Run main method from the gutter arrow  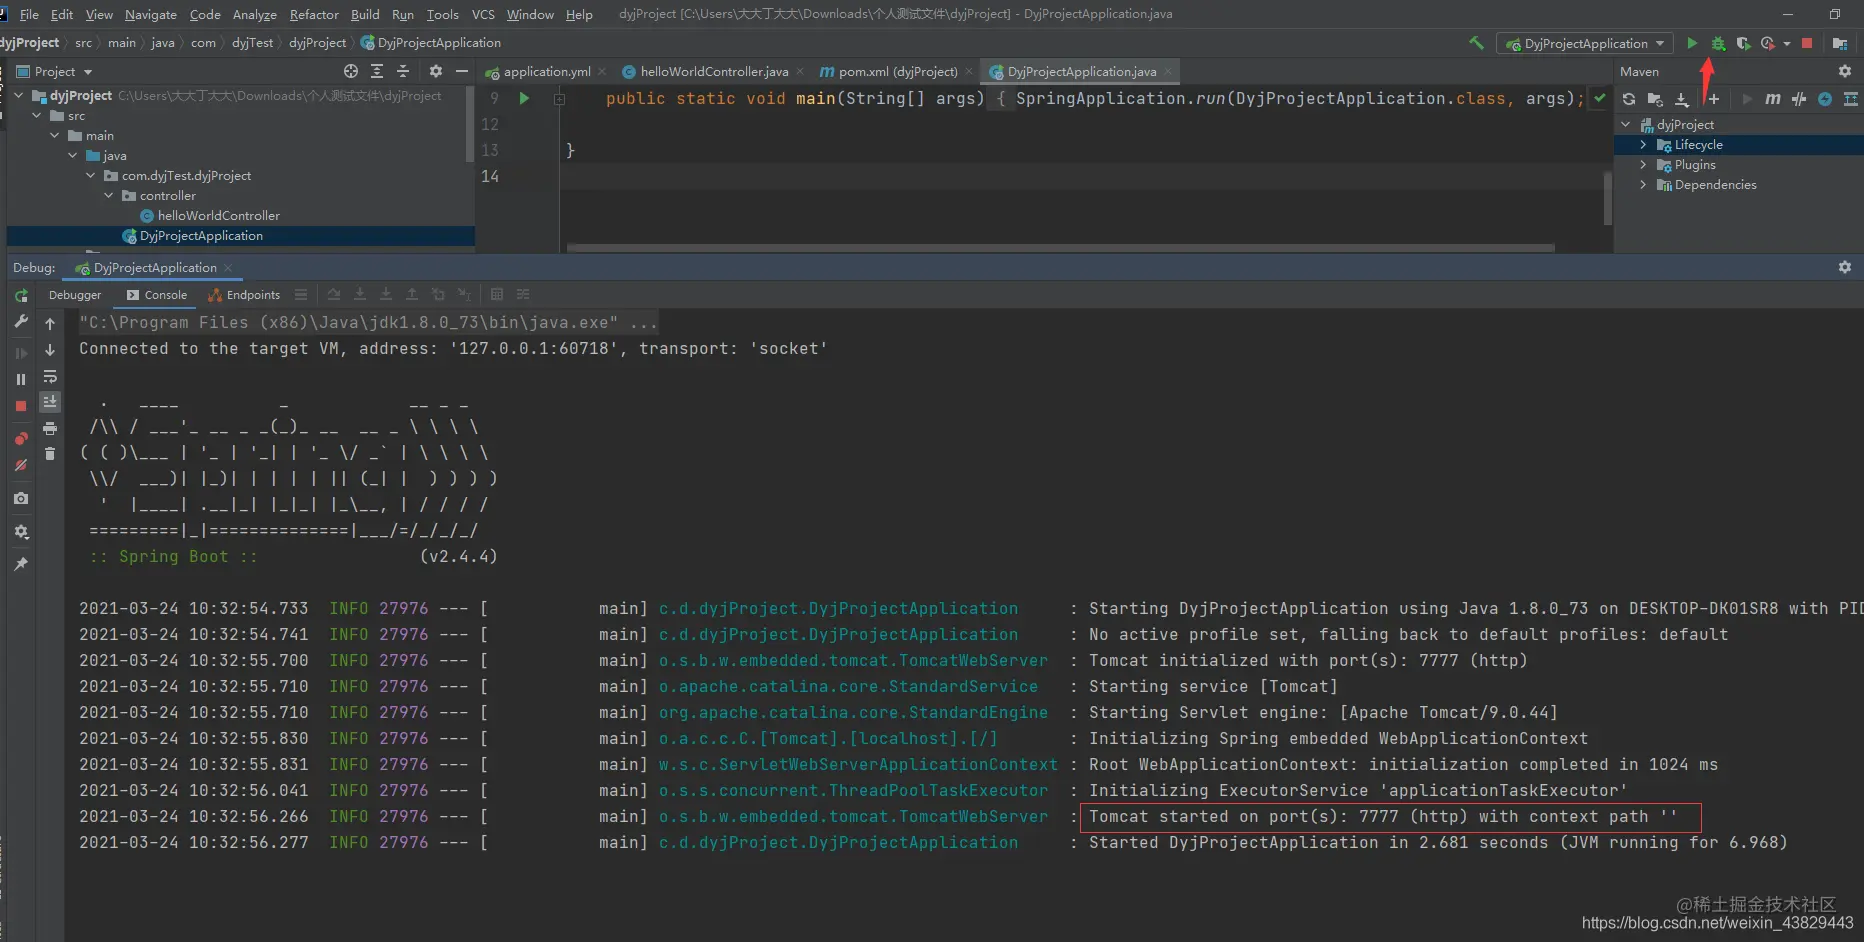[524, 98]
